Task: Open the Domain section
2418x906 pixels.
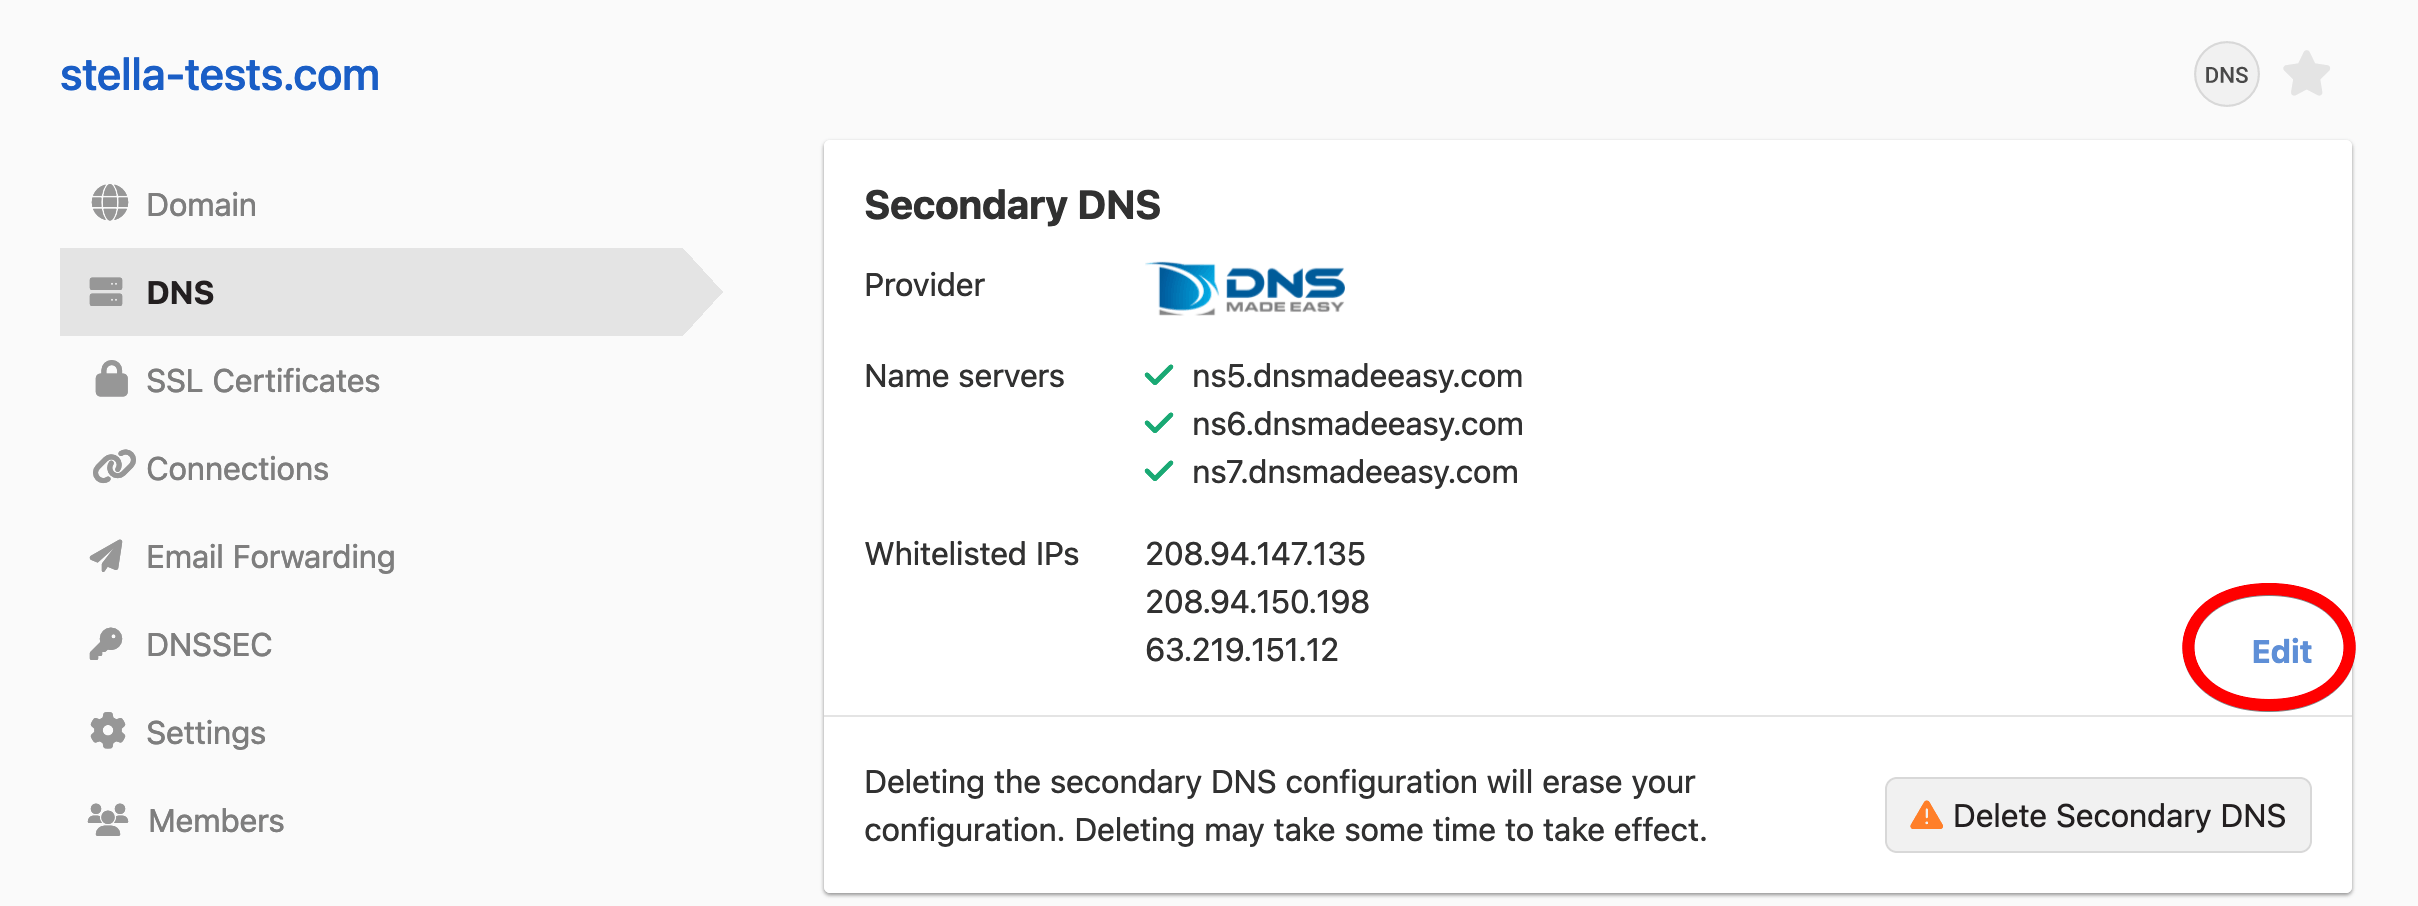Action: [201, 204]
